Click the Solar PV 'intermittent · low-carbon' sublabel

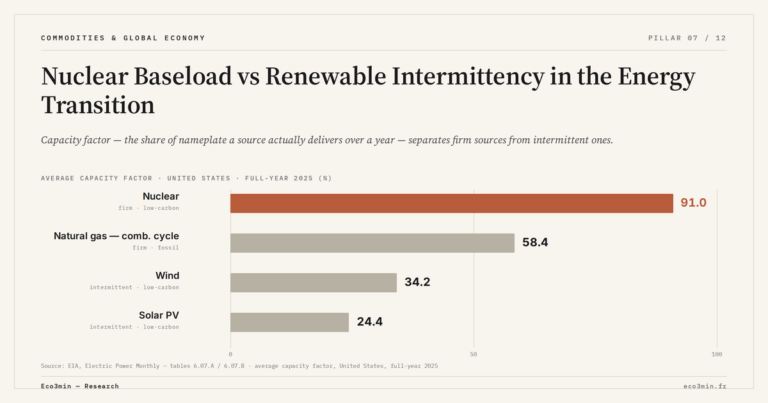click(134, 327)
